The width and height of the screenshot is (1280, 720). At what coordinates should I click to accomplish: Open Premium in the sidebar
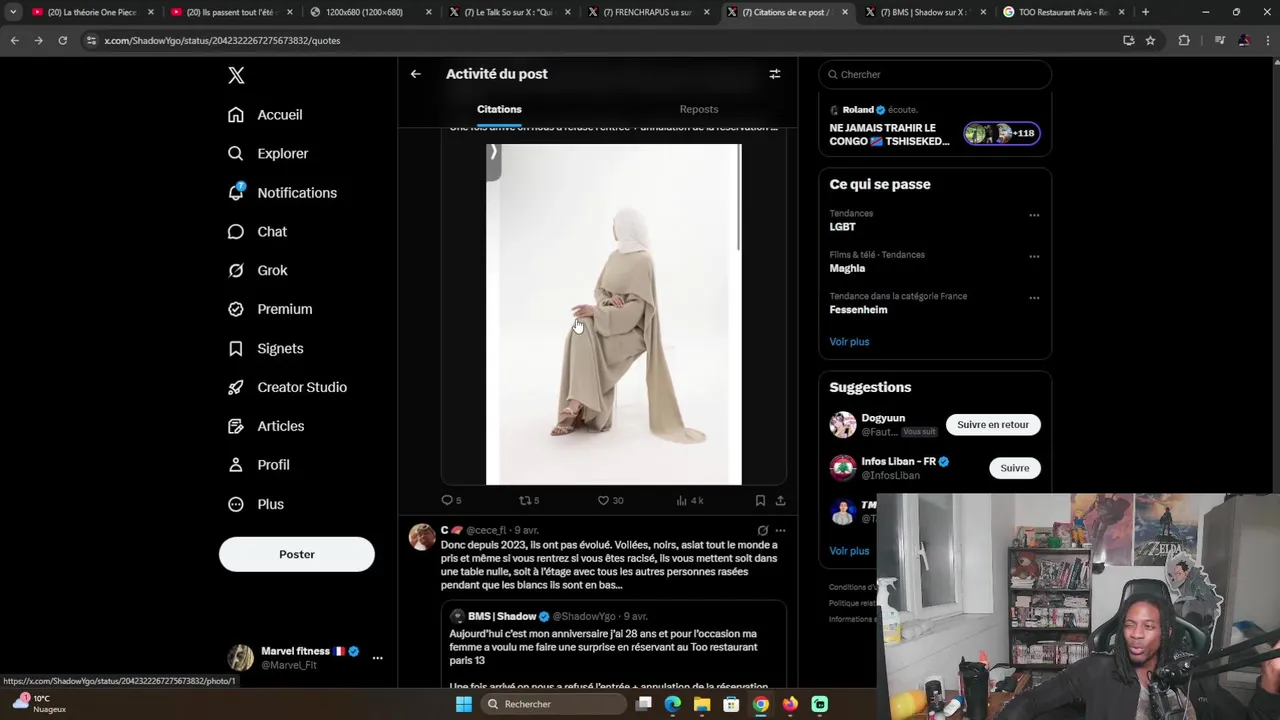point(270,310)
